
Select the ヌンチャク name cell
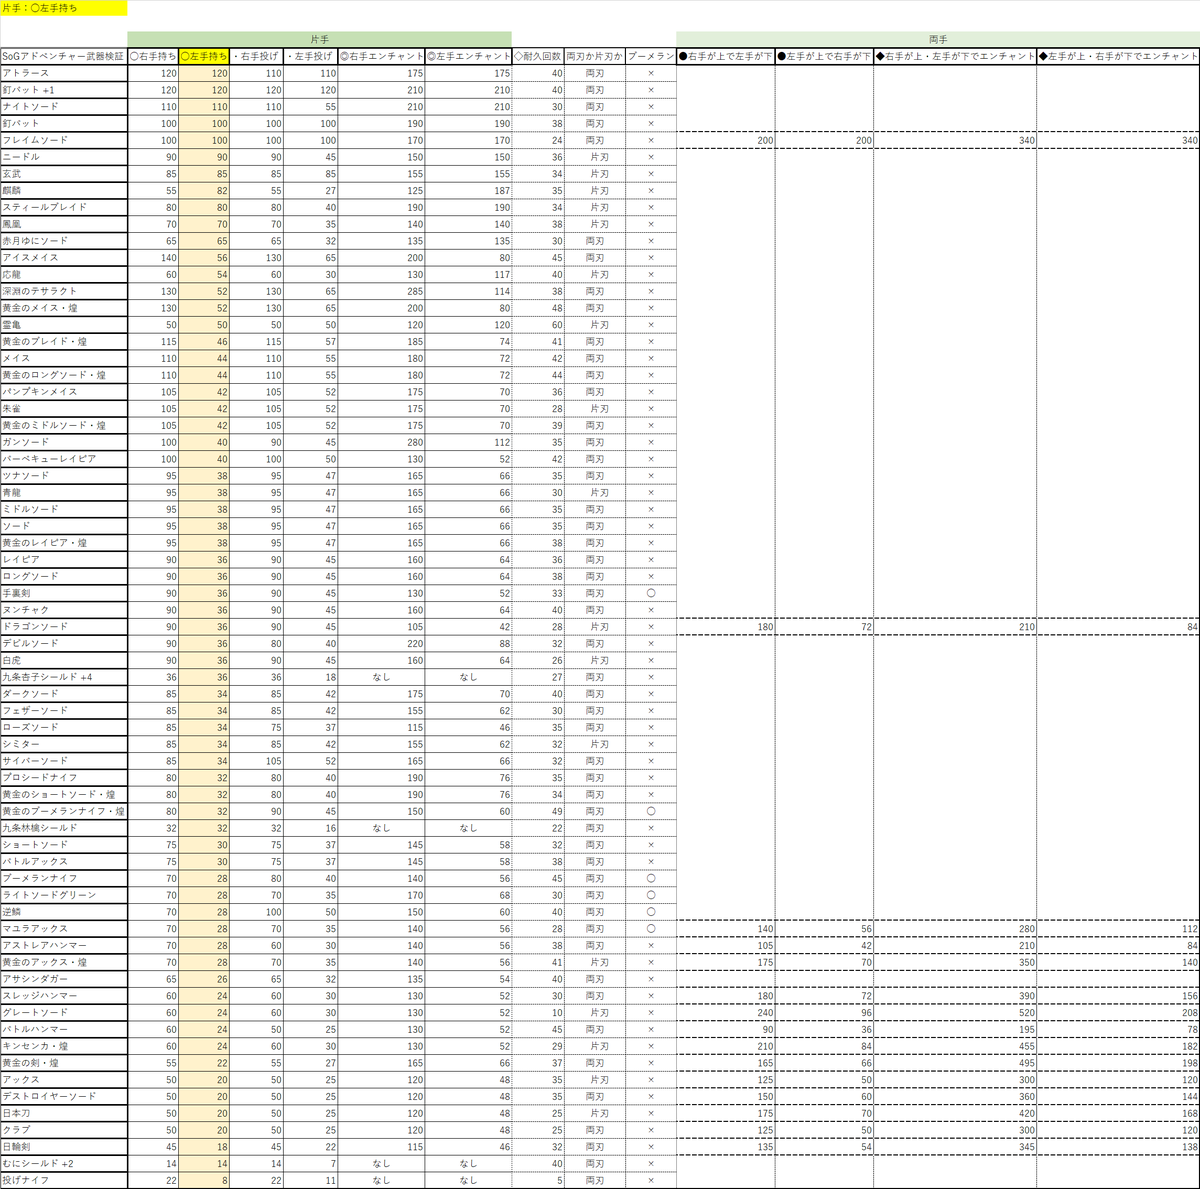point(64,610)
